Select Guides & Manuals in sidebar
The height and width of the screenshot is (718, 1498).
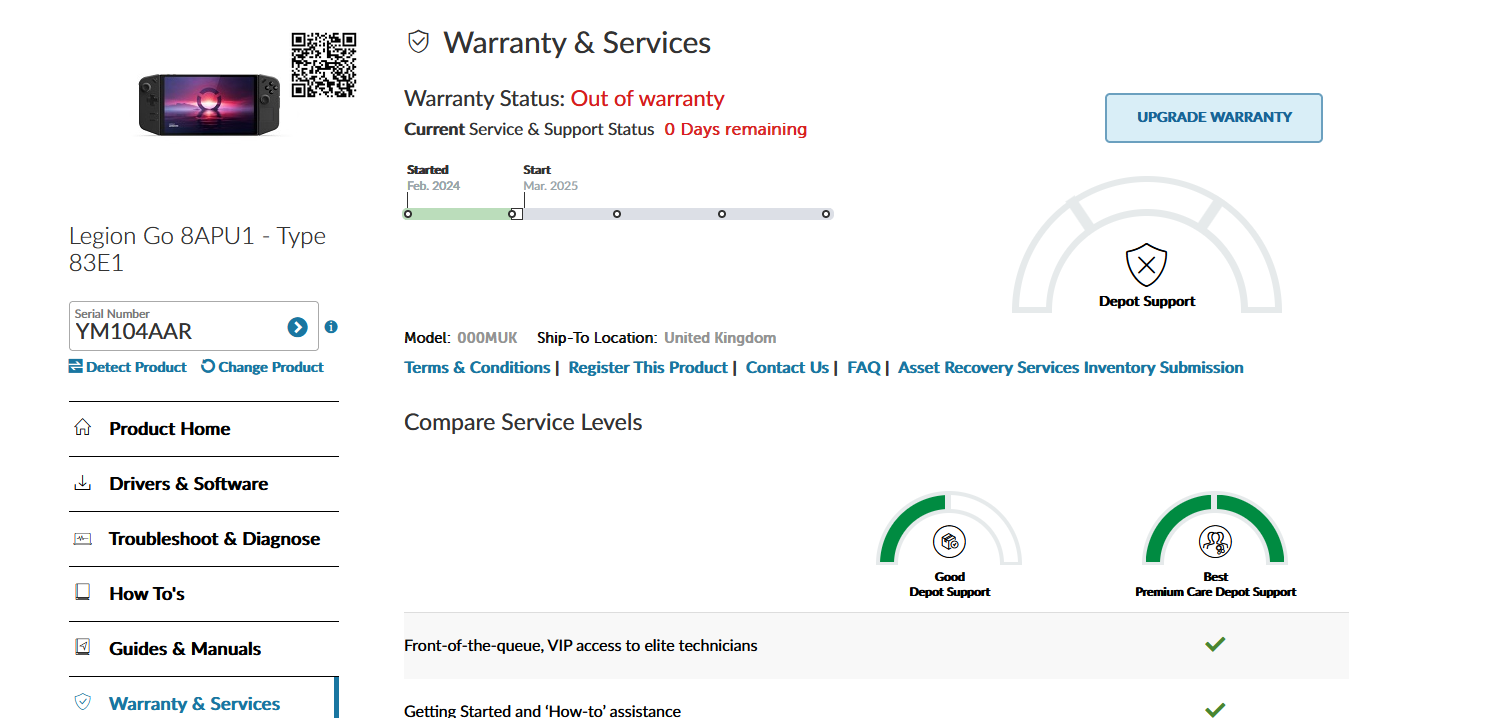[x=184, y=649]
